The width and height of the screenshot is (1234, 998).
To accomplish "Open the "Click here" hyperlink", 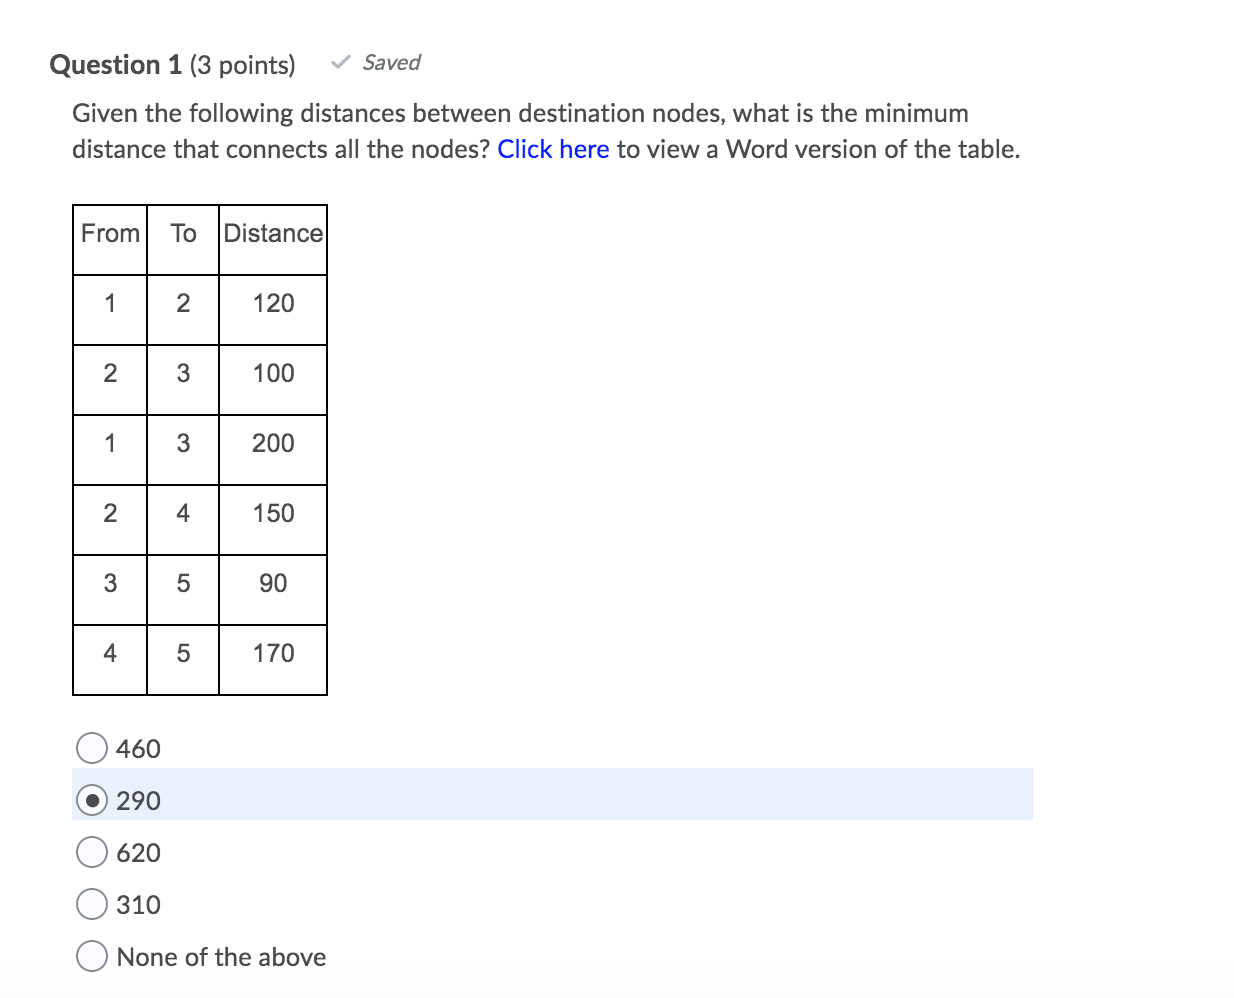I will (x=554, y=149).
